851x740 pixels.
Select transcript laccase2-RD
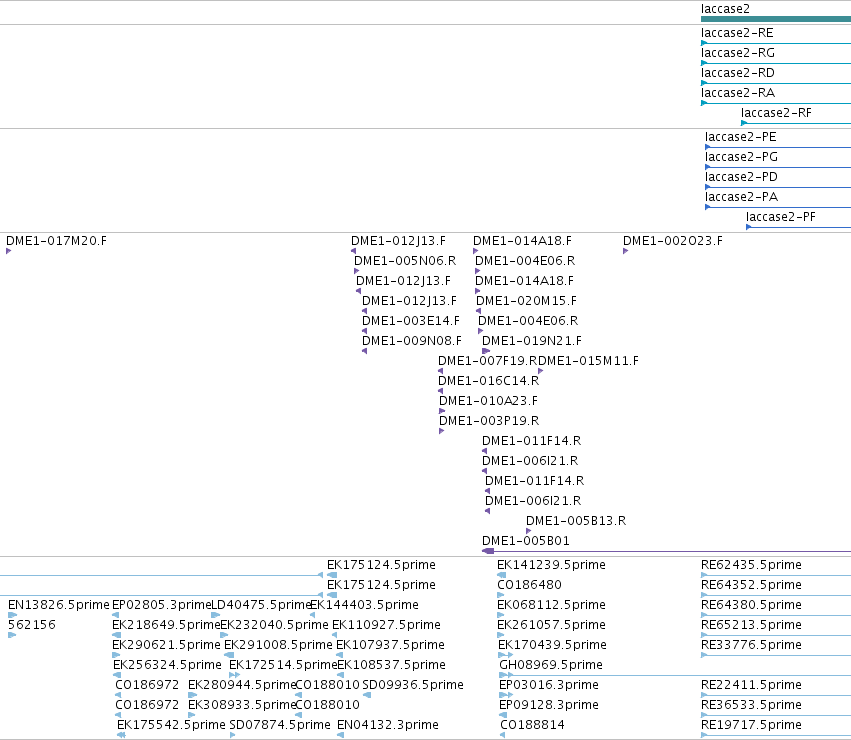point(776,83)
